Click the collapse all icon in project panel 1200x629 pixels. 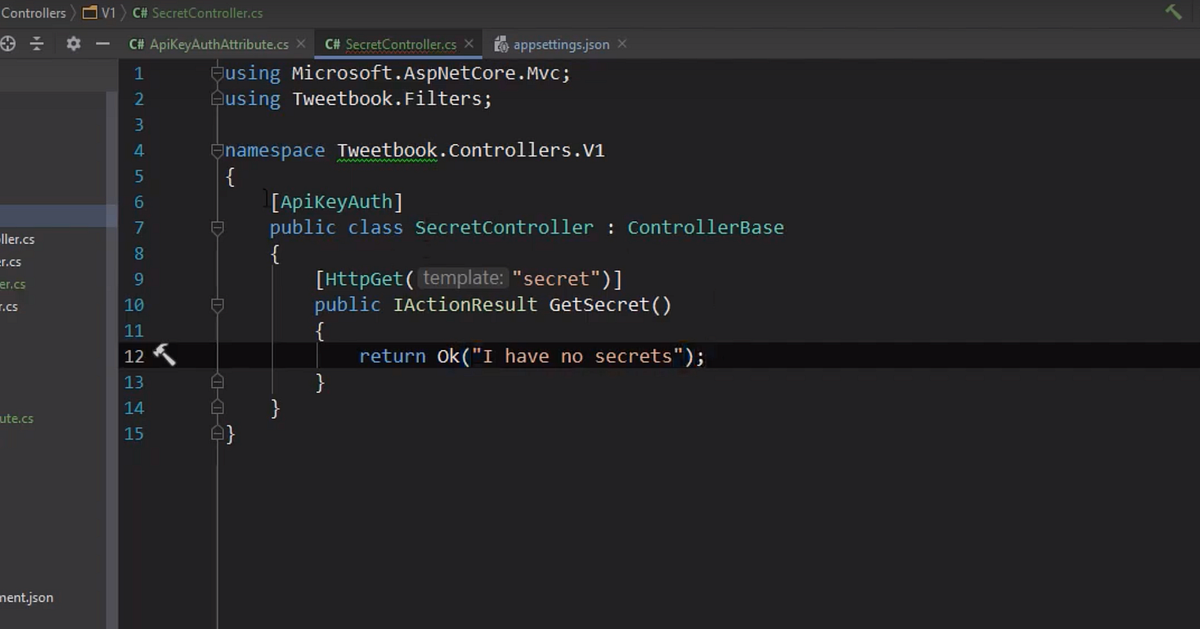37,44
